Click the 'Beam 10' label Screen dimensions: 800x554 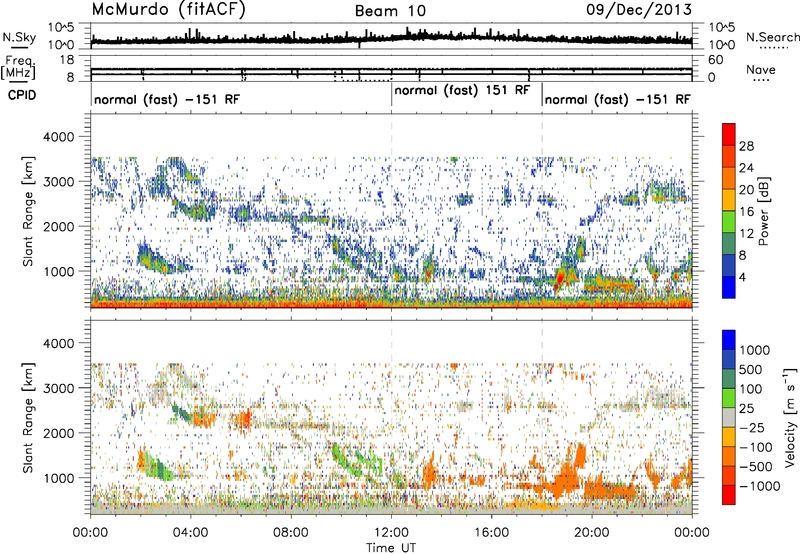390,11
